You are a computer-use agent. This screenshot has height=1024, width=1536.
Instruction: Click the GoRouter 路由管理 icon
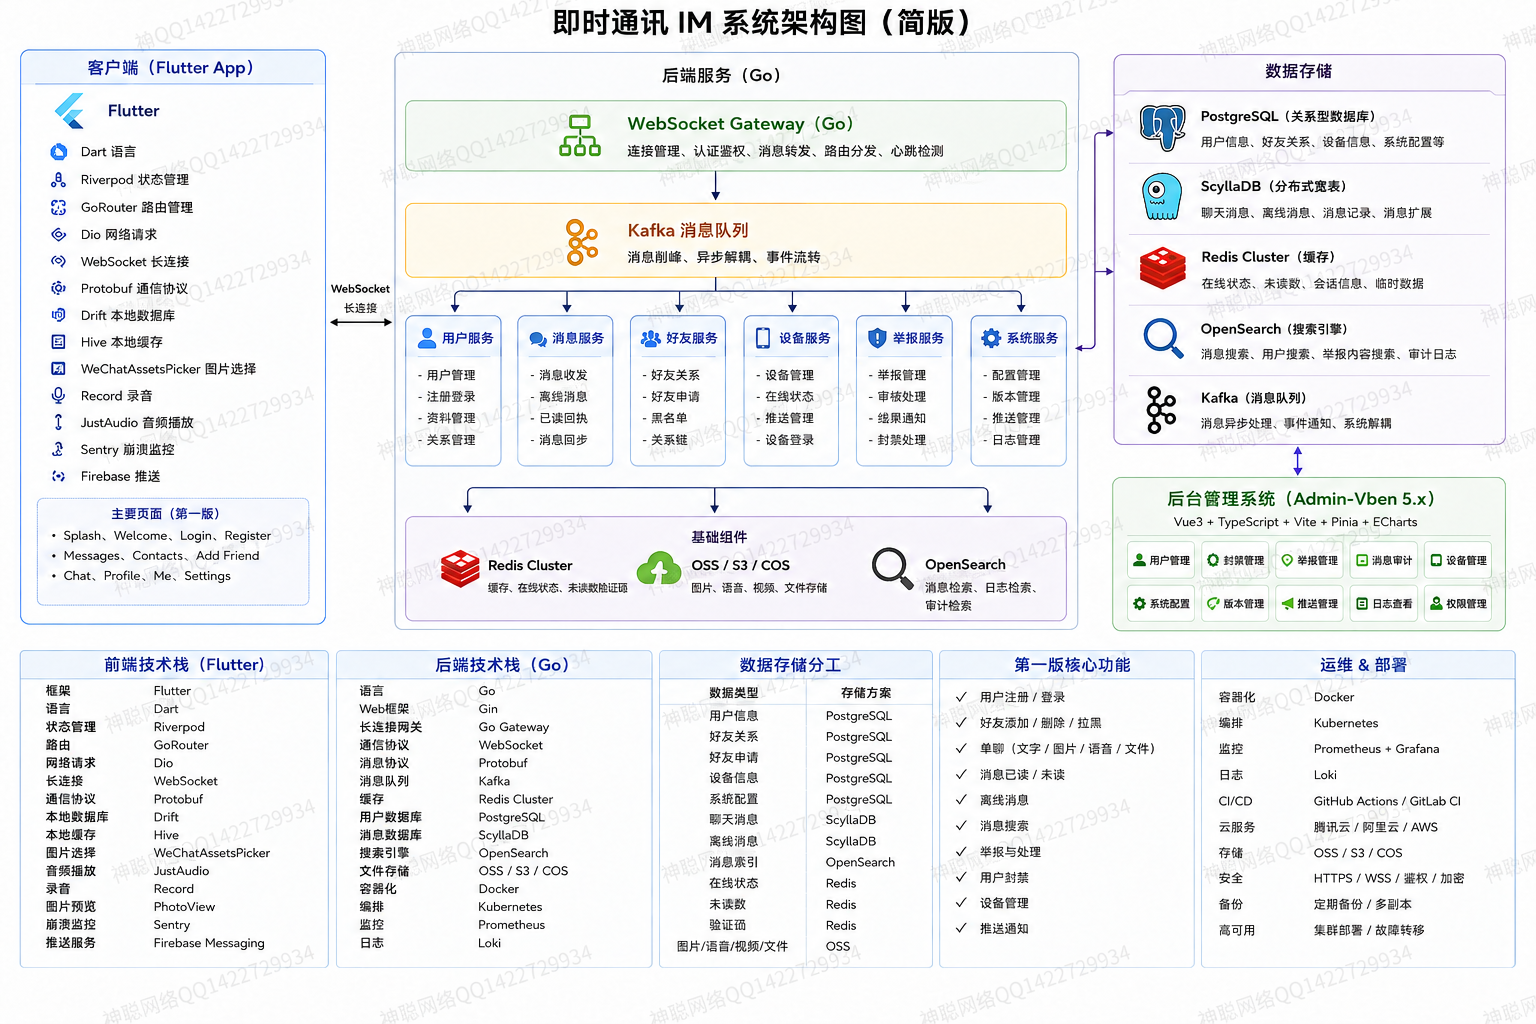coord(58,207)
